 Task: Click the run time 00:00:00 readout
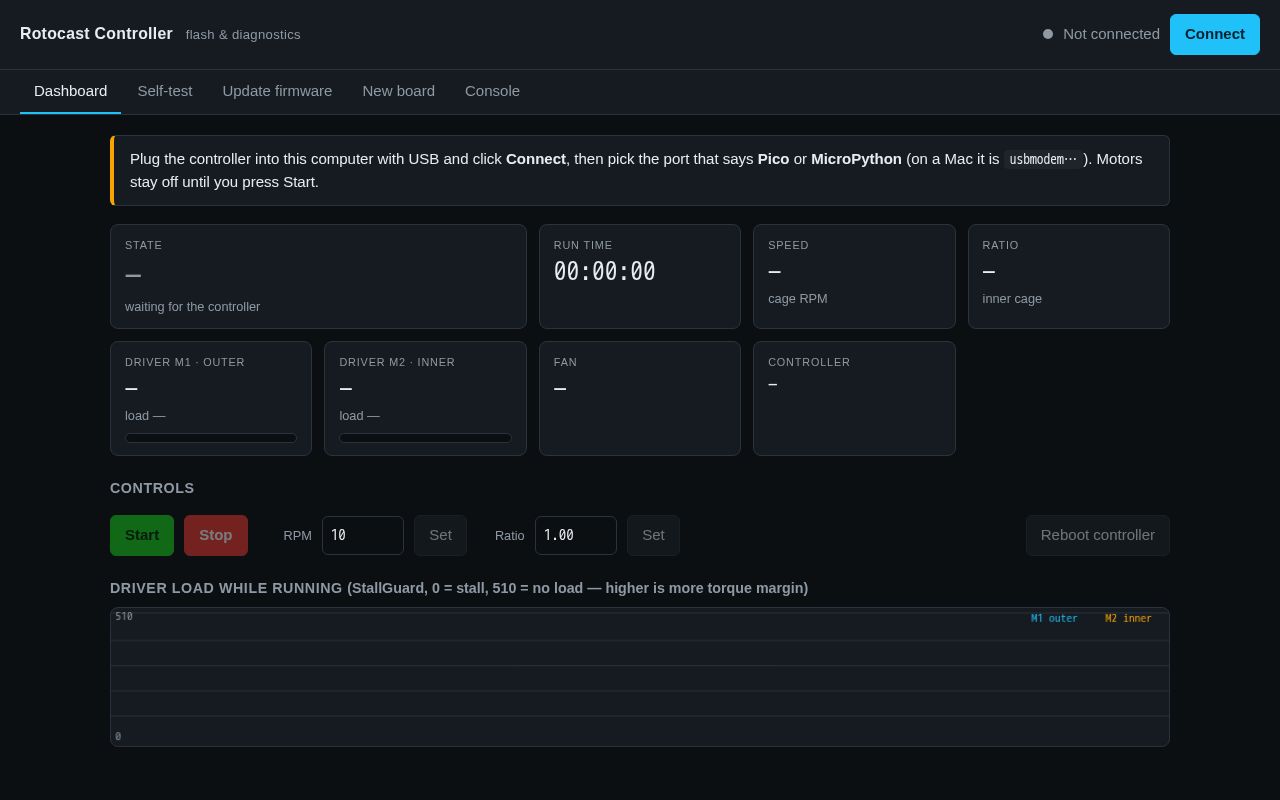pyautogui.click(x=605, y=272)
